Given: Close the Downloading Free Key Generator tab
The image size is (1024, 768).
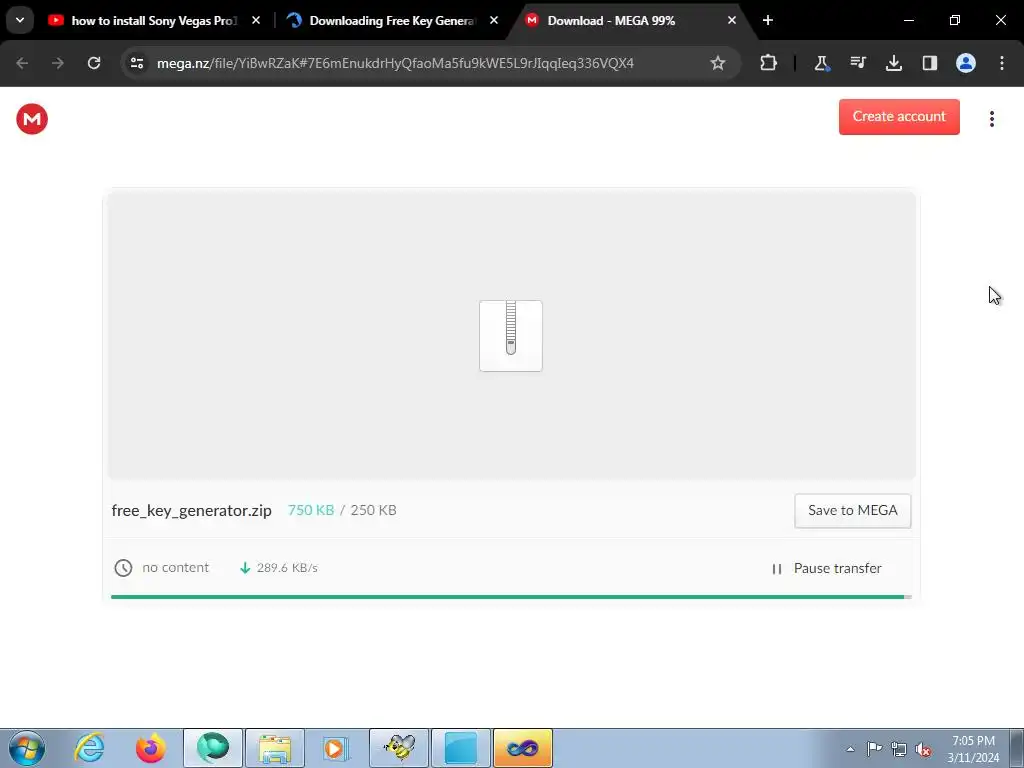Looking at the screenshot, I should point(494,21).
